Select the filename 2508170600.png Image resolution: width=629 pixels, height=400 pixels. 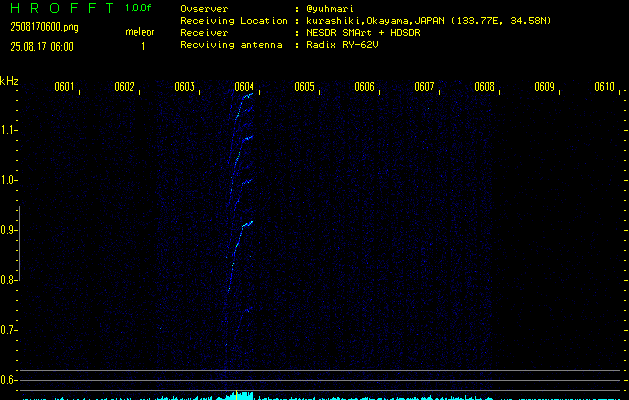[x=44, y=27]
